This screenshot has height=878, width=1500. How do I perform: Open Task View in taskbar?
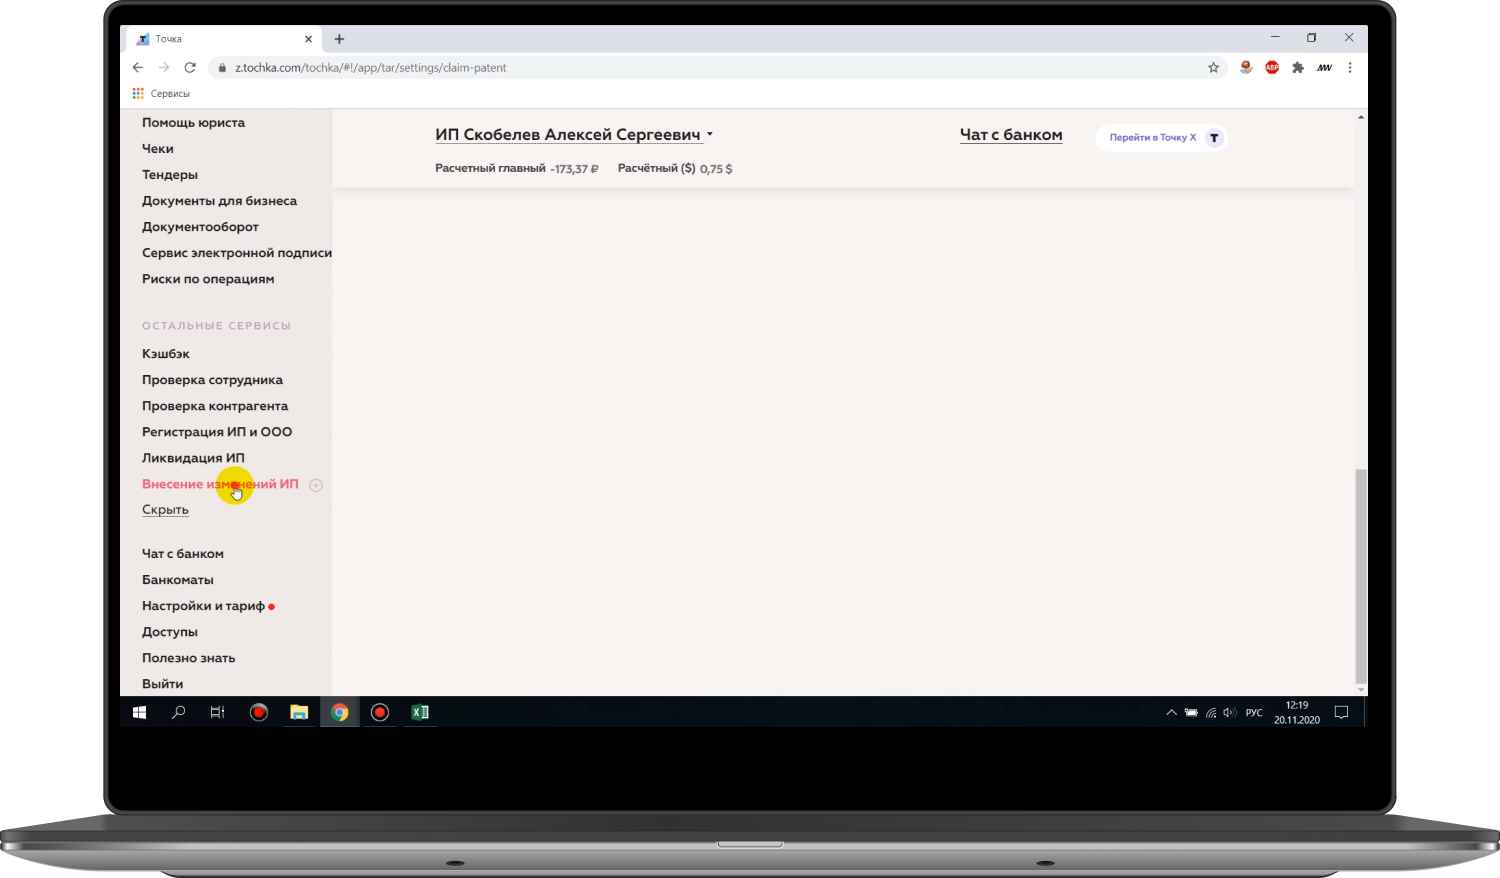(x=217, y=712)
